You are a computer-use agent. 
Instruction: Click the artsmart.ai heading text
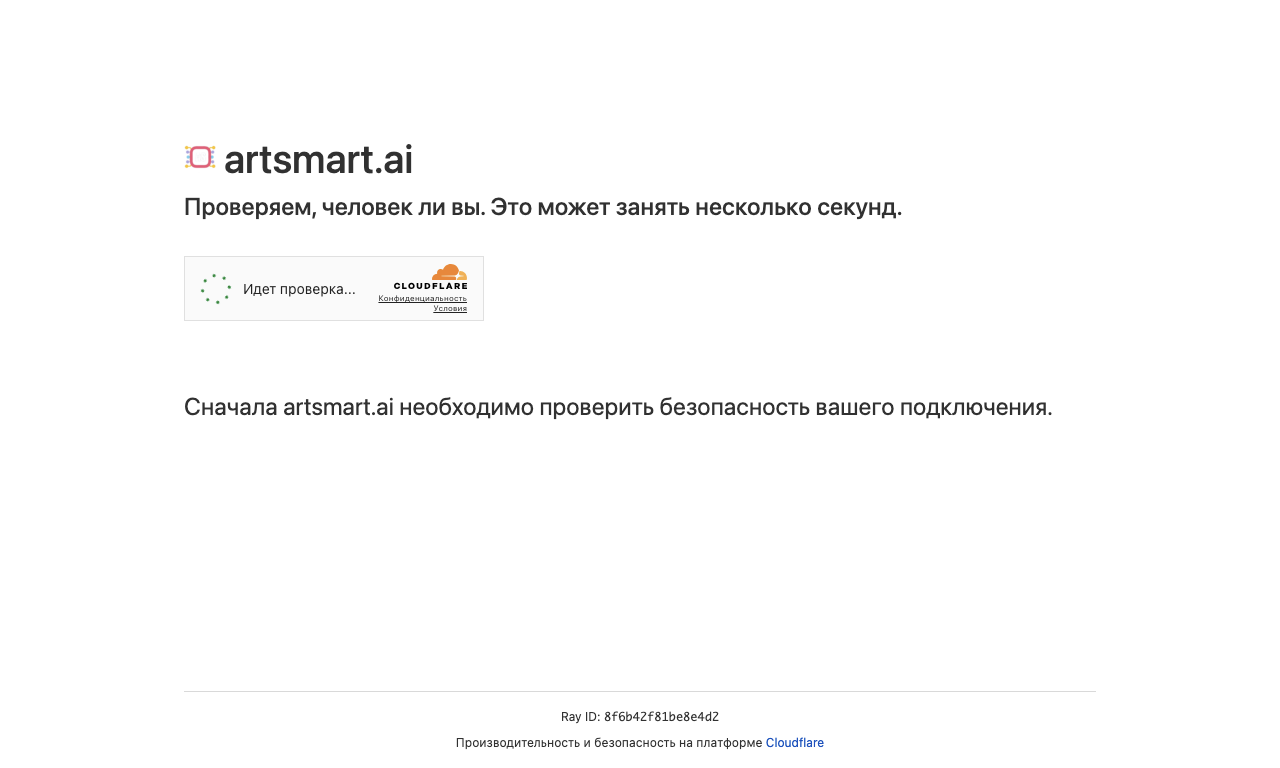click(318, 159)
